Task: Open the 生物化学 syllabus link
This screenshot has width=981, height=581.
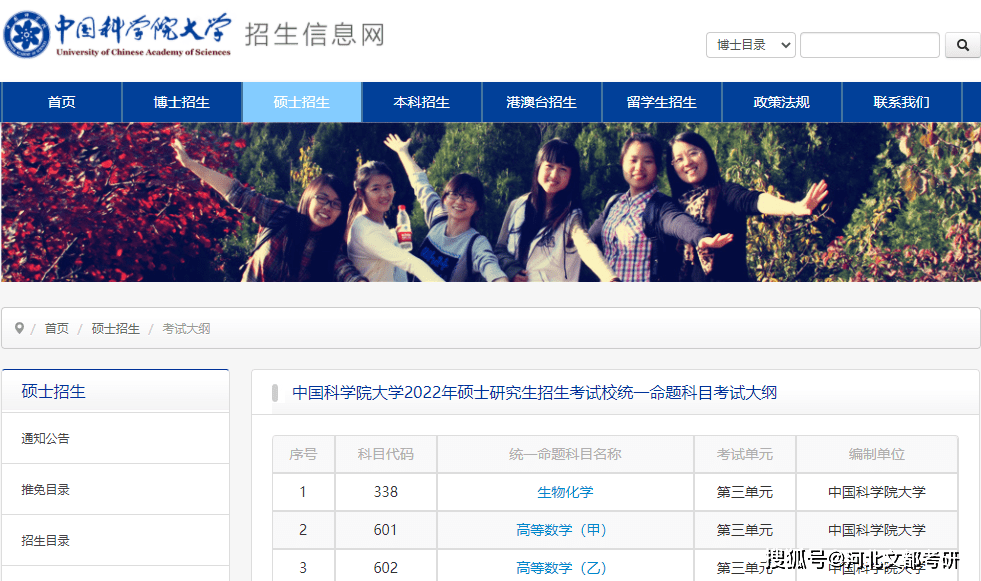Action: point(565,492)
